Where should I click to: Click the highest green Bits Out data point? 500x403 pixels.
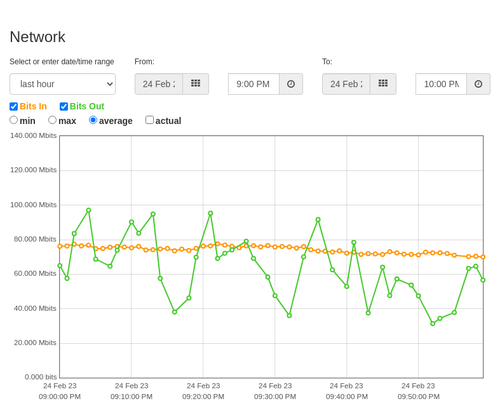[x=88, y=210]
